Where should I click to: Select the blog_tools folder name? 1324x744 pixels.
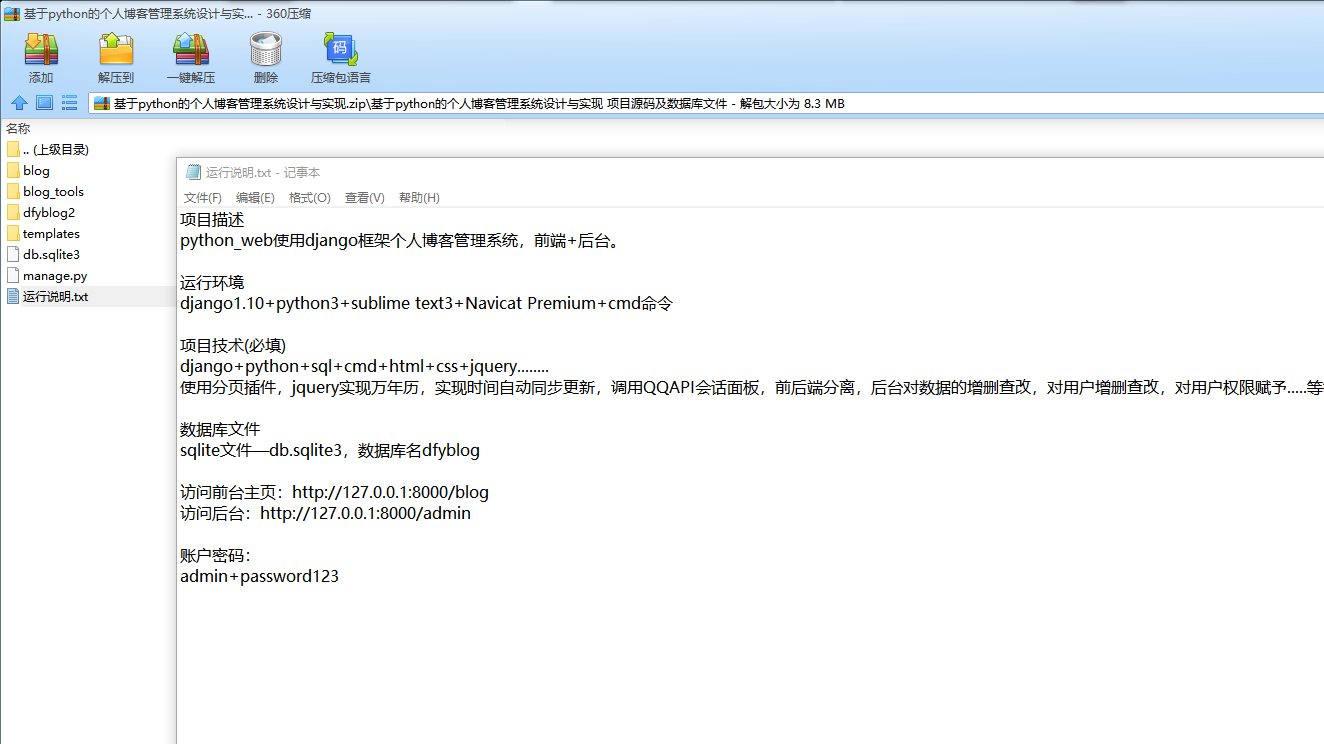point(53,191)
